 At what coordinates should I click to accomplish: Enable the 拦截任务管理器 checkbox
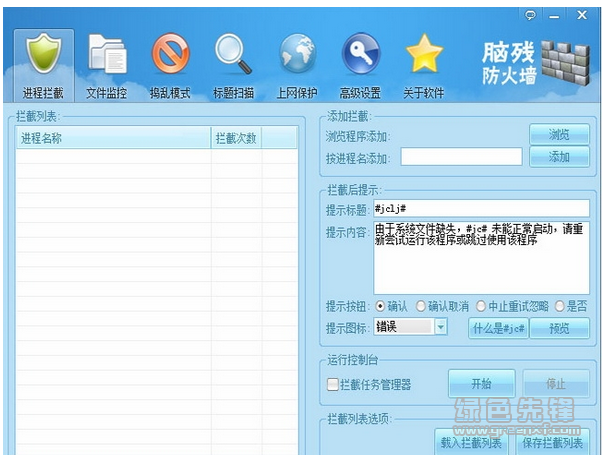pos(333,384)
